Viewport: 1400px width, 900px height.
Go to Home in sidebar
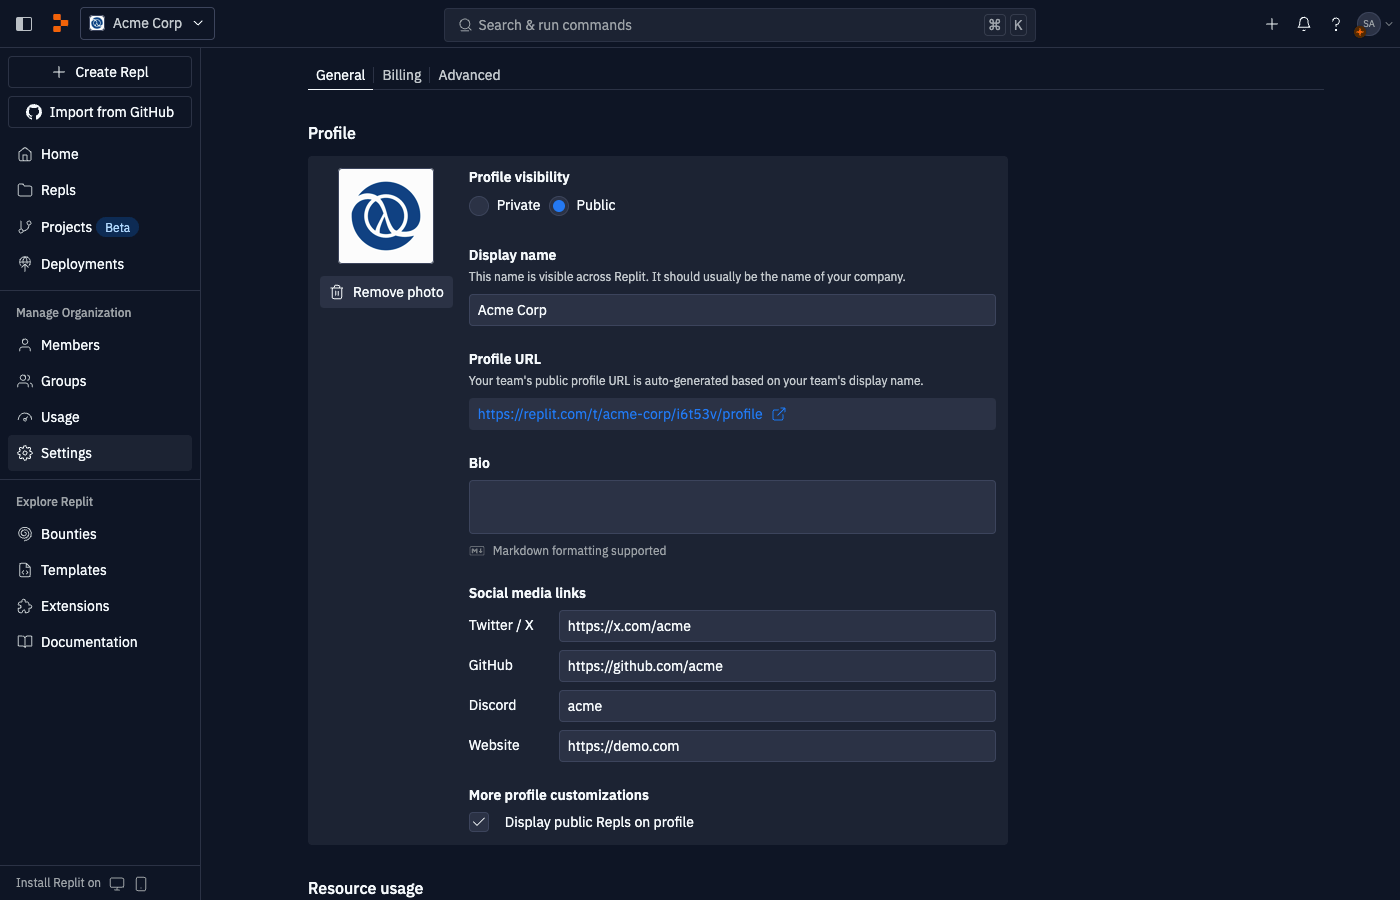click(x=100, y=154)
